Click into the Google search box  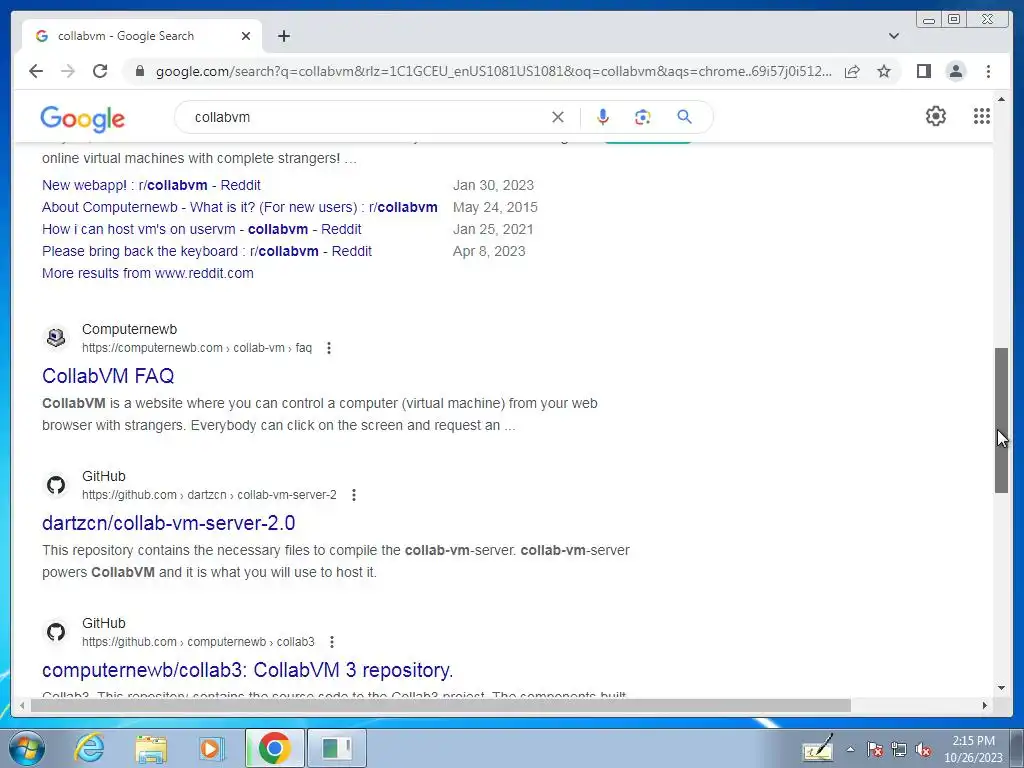366,117
